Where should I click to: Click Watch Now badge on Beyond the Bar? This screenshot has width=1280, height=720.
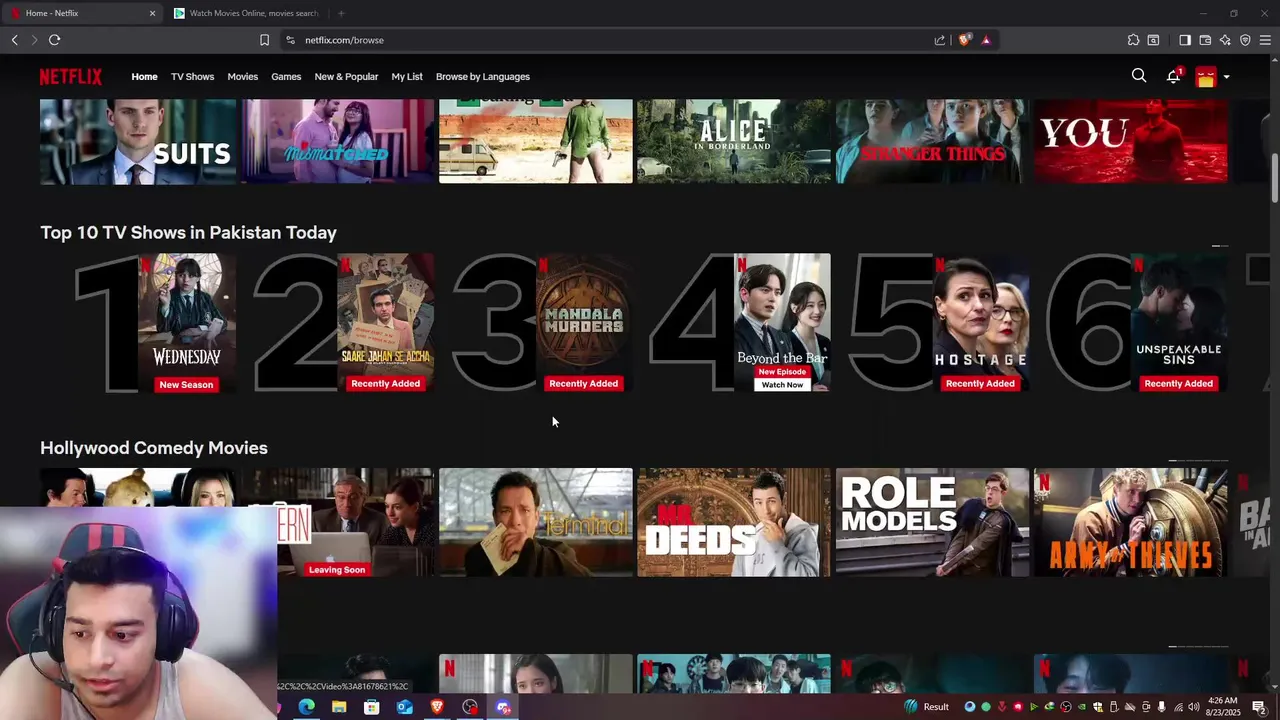point(782,385)
